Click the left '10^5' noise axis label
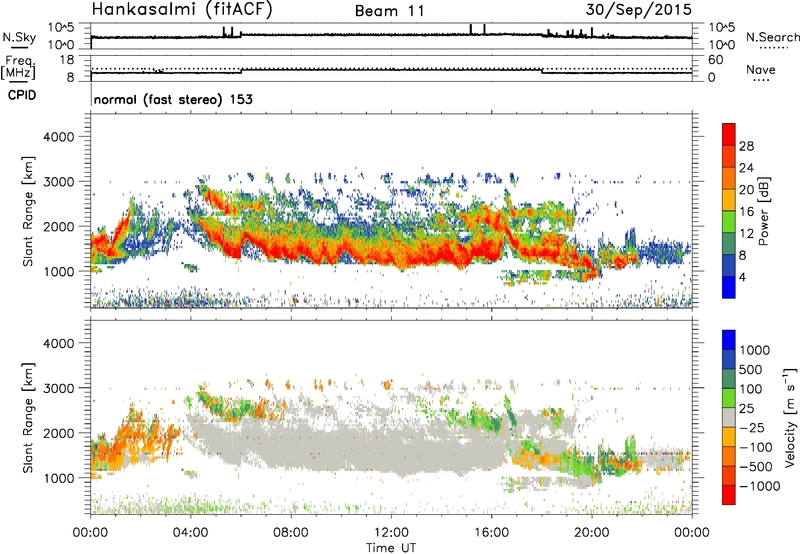 click(61, 27)
